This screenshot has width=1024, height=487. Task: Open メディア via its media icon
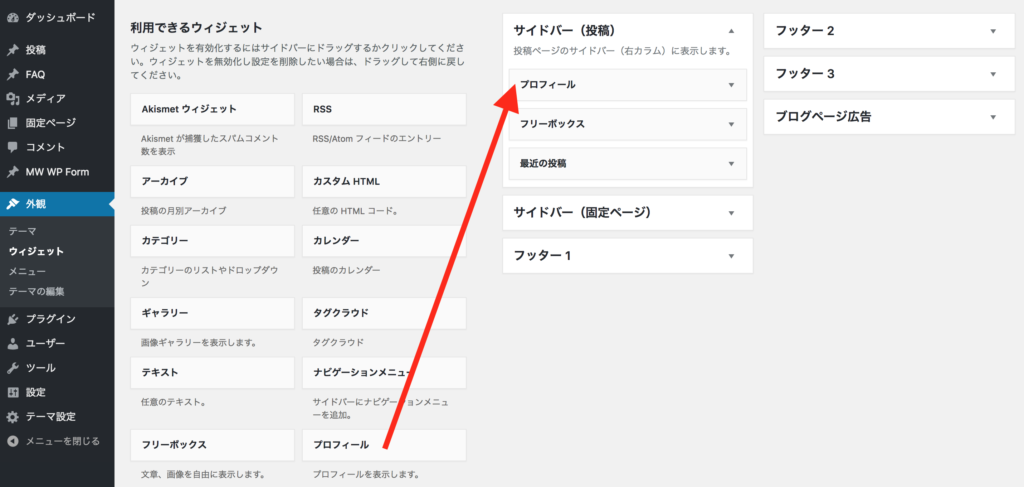pyautogui.click(x=12, y=98)
